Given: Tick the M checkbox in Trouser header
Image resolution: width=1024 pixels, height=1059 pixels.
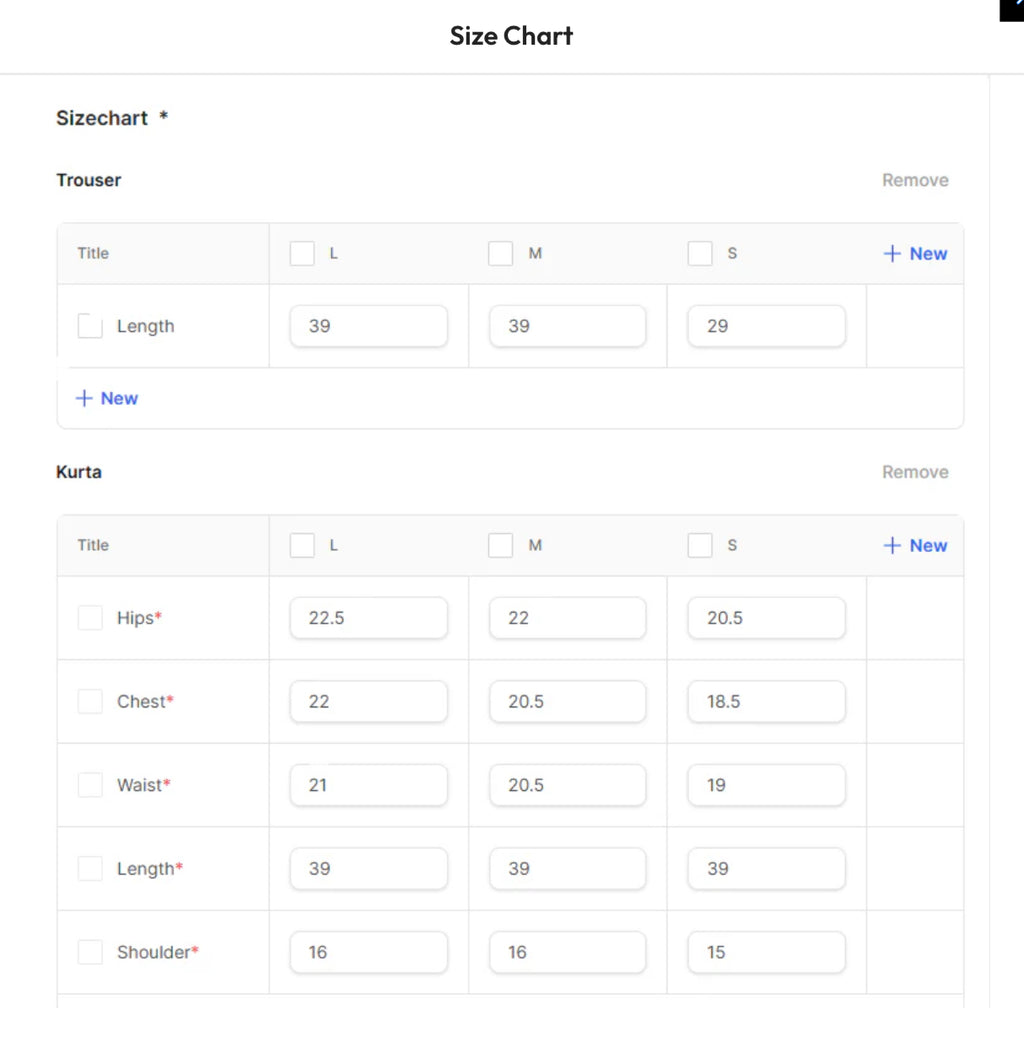Looking at the screenshot, I should pyautogui.click(x=501, y=253).
